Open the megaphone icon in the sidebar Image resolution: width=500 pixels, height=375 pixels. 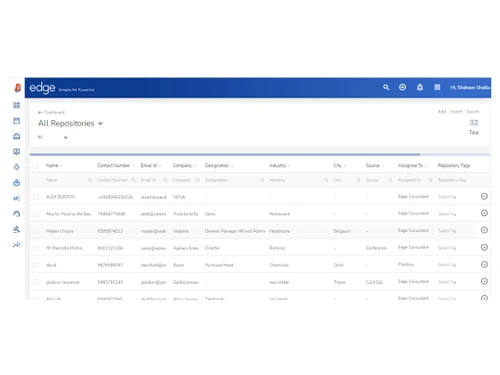17,198
